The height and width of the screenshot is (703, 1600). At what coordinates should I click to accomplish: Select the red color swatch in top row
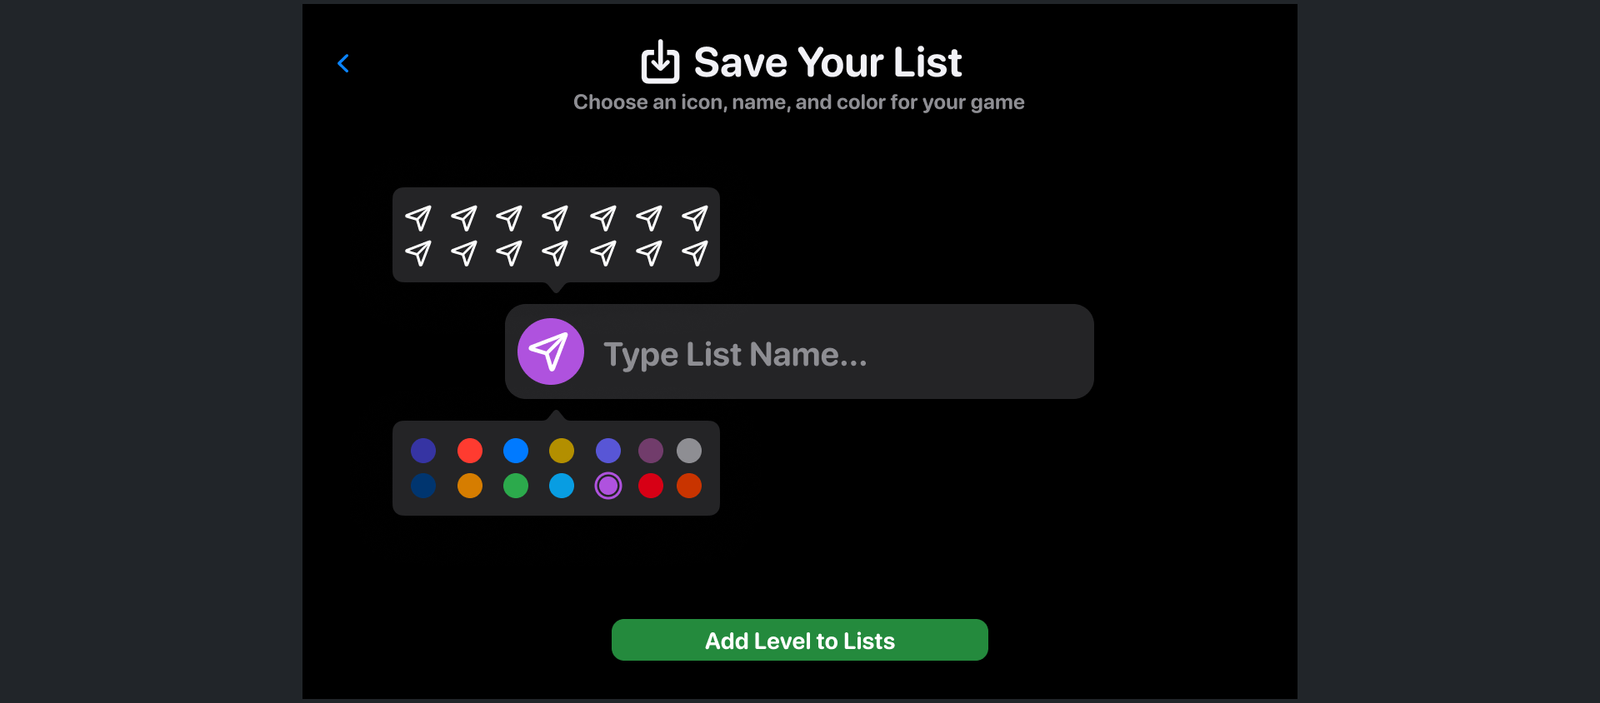(470, 451)
